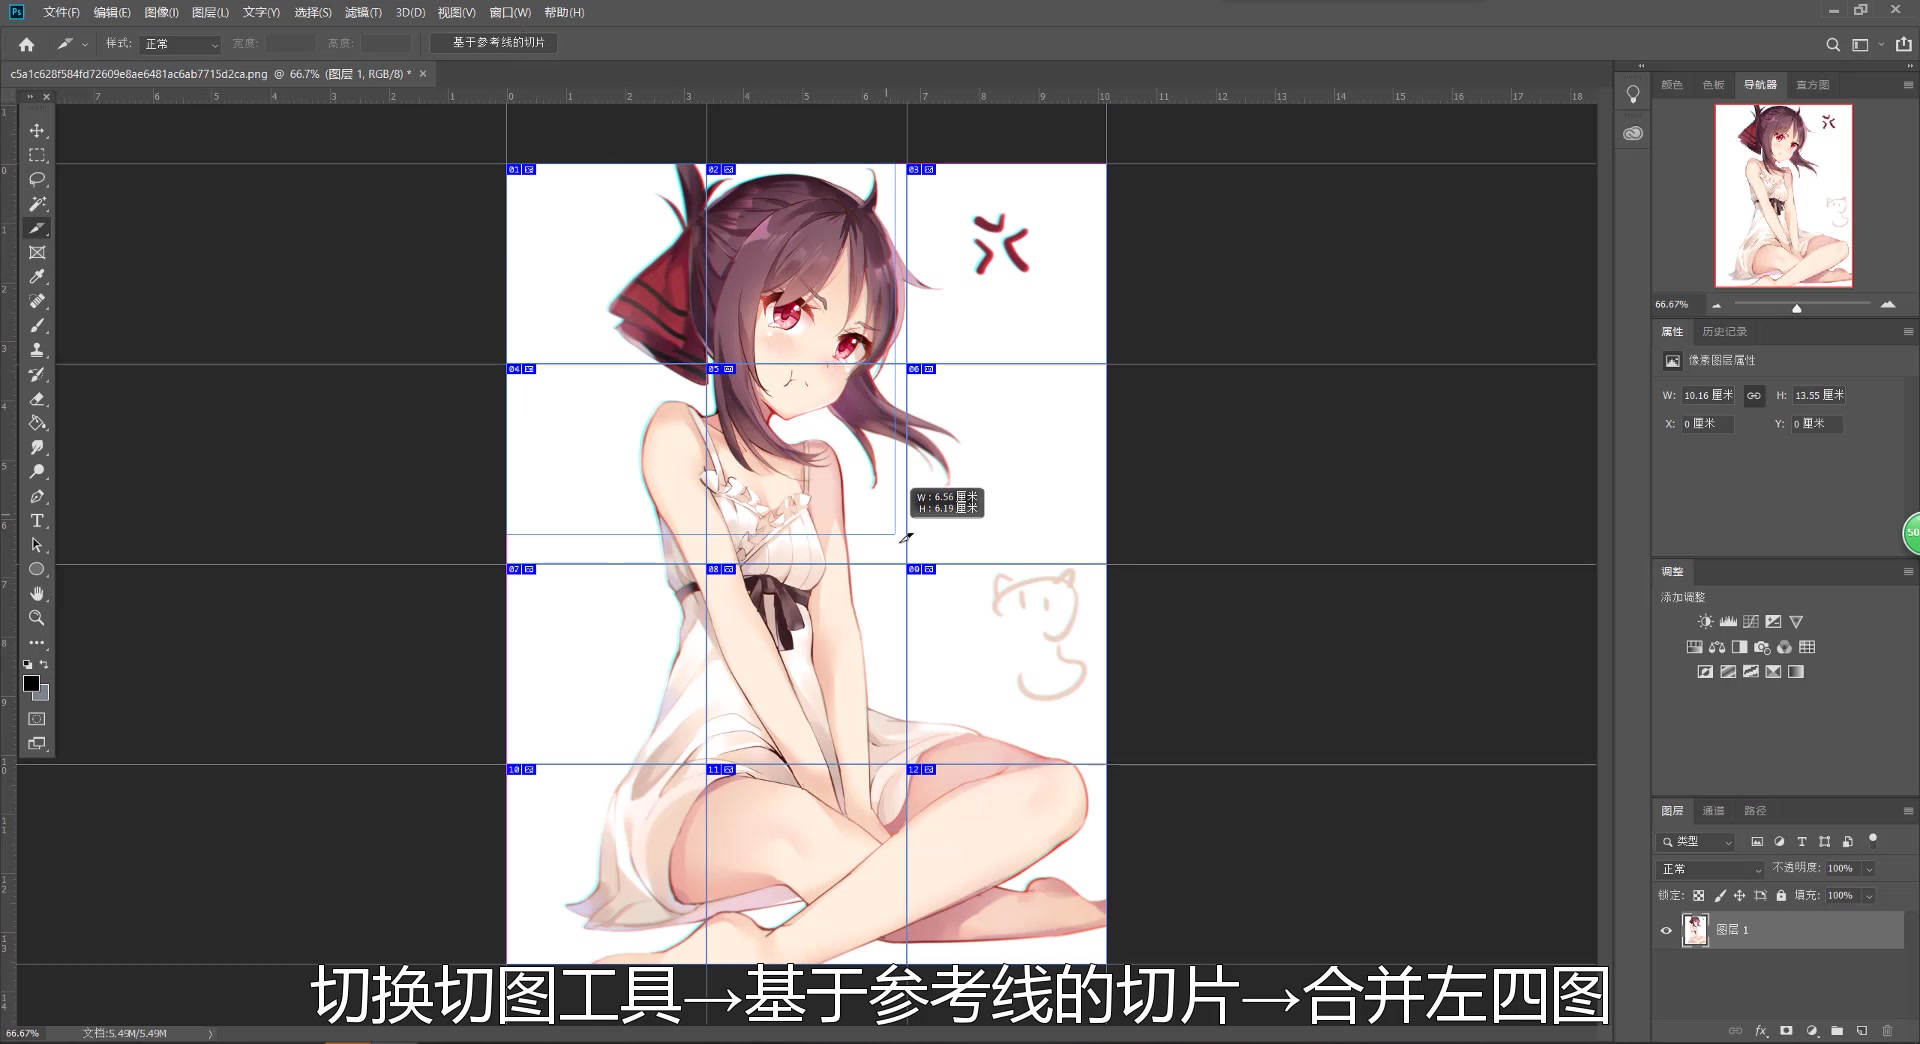Add a Brightness/Contrast adjustment
The height and width of the screenshot is (1044, 1920).
pos(1705,621)
